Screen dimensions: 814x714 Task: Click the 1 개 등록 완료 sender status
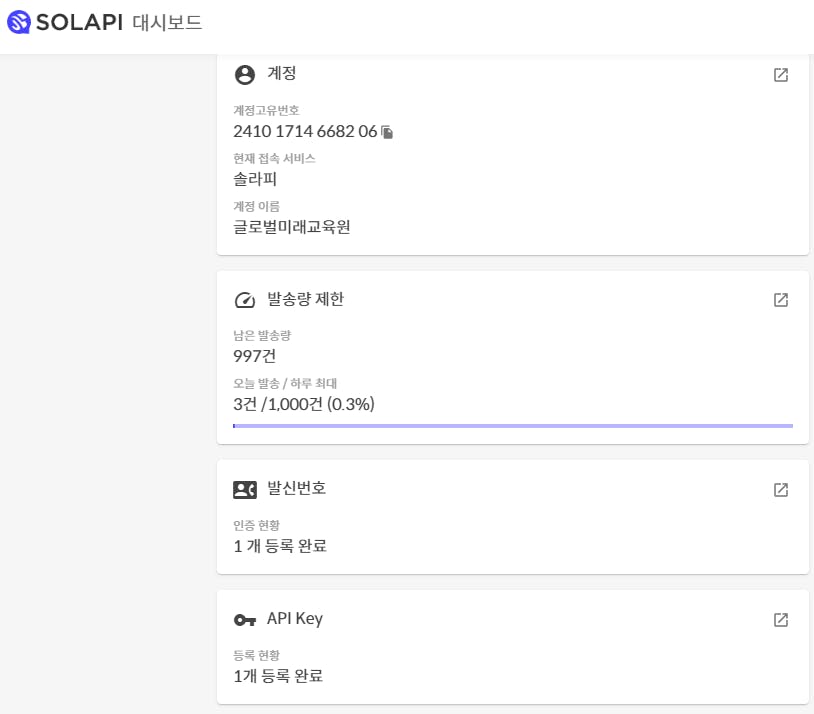coord(280,546)
